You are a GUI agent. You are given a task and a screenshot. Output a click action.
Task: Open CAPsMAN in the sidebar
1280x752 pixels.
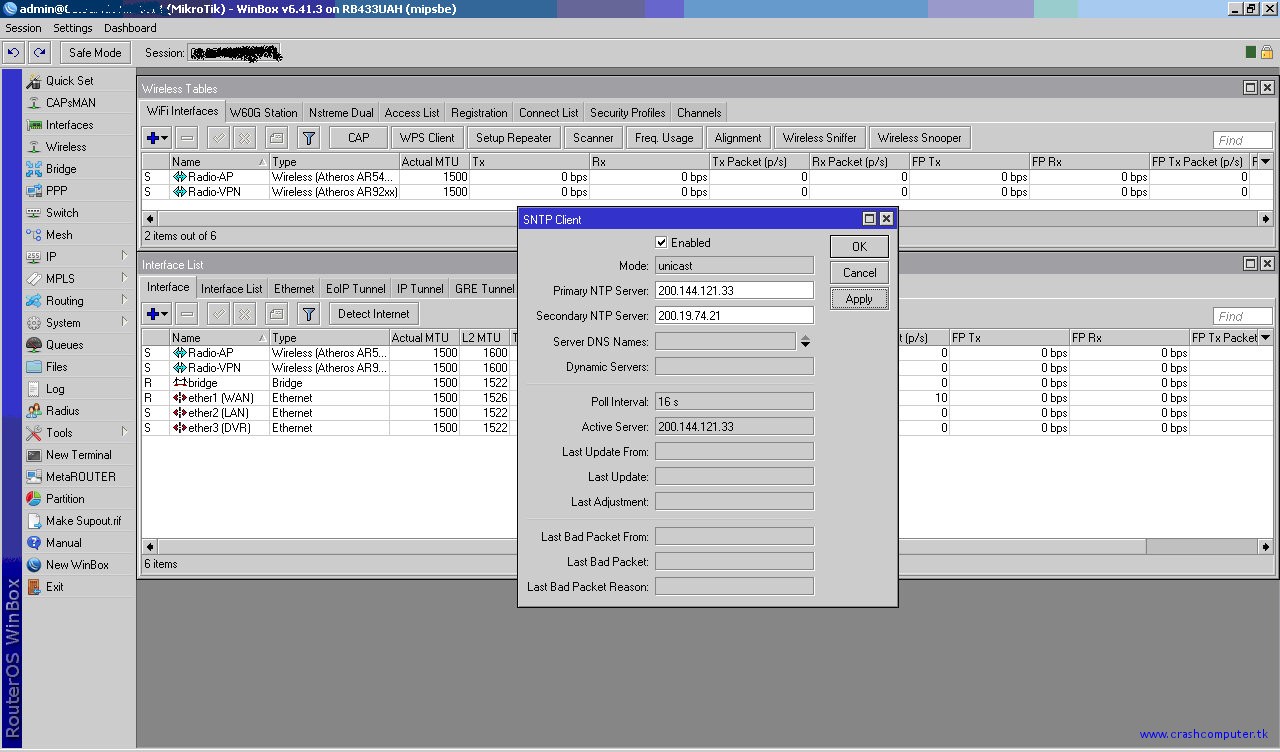[70, 103]
